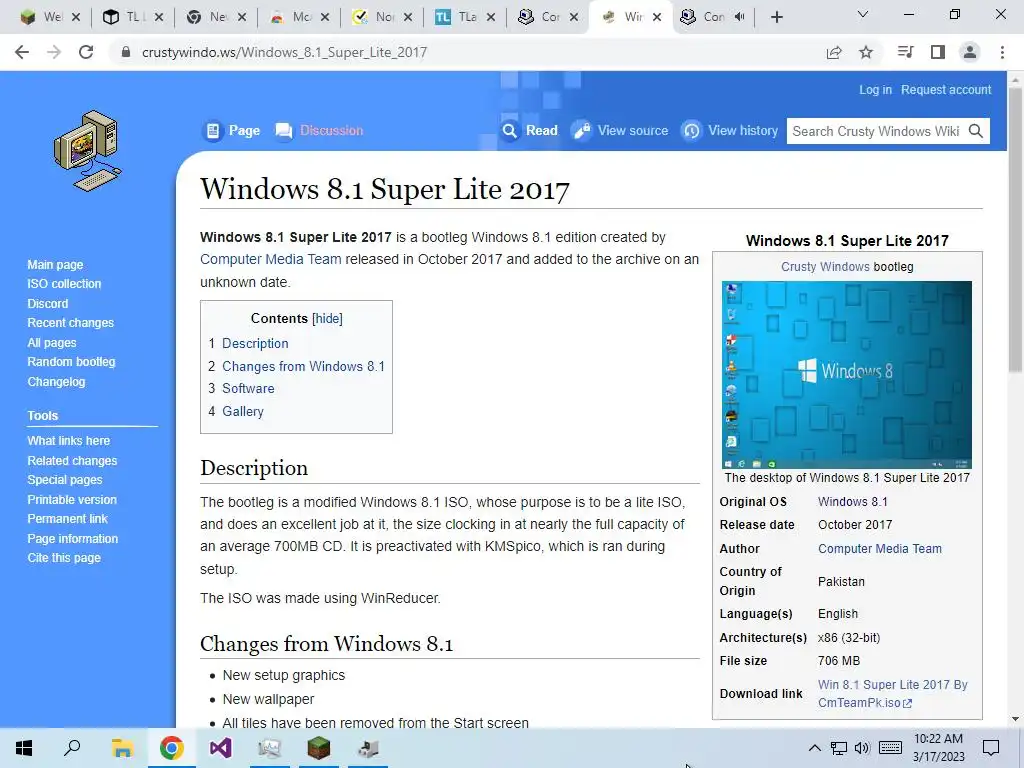The height and width of the screenshot is (768, 1024).
Task: Hide the Contents table with [hide]
Action: [x=327, y=319]
